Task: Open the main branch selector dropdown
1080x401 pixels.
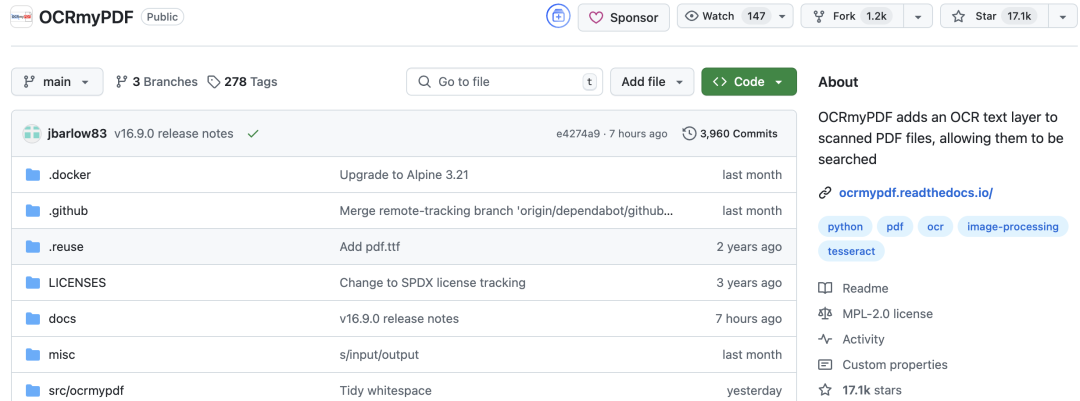Action: (x=57, y=82)
